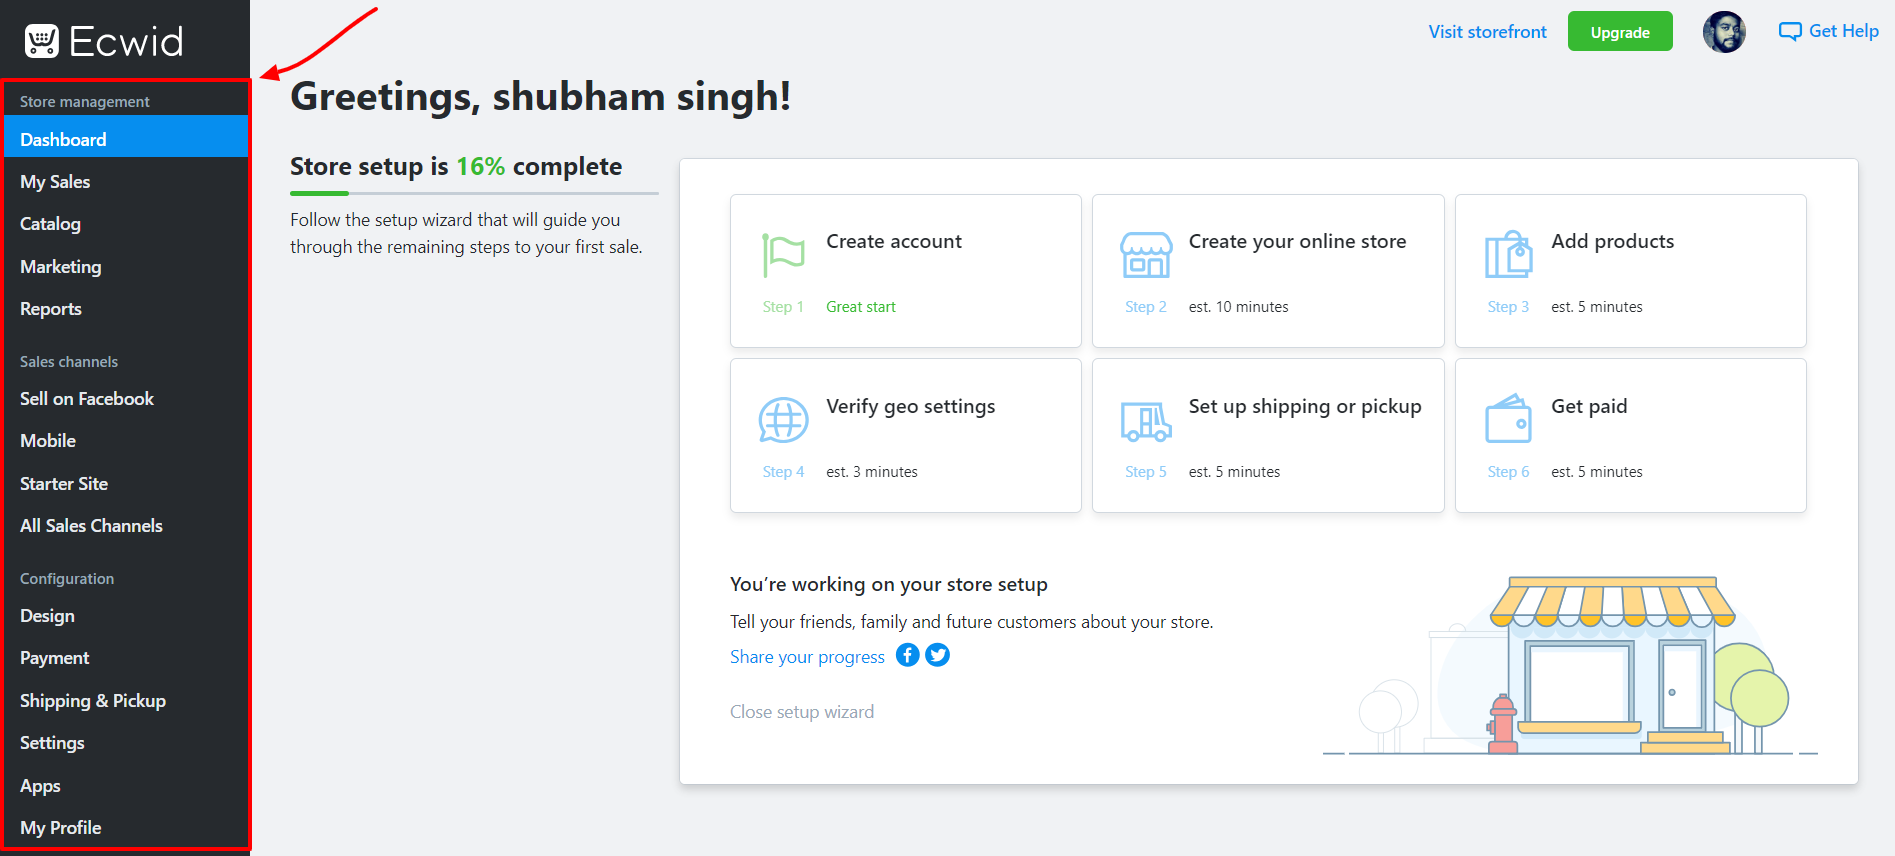Follow the Visit storefront link

(1487, 32)
